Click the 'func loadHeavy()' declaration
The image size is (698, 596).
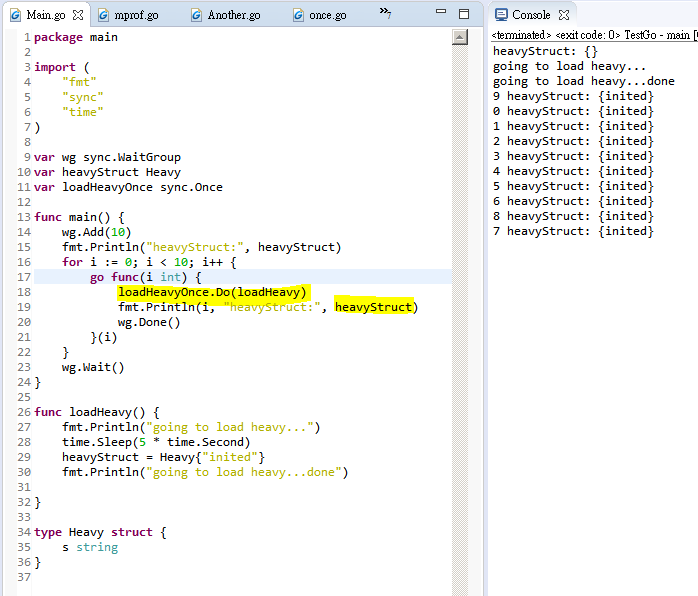97,412
